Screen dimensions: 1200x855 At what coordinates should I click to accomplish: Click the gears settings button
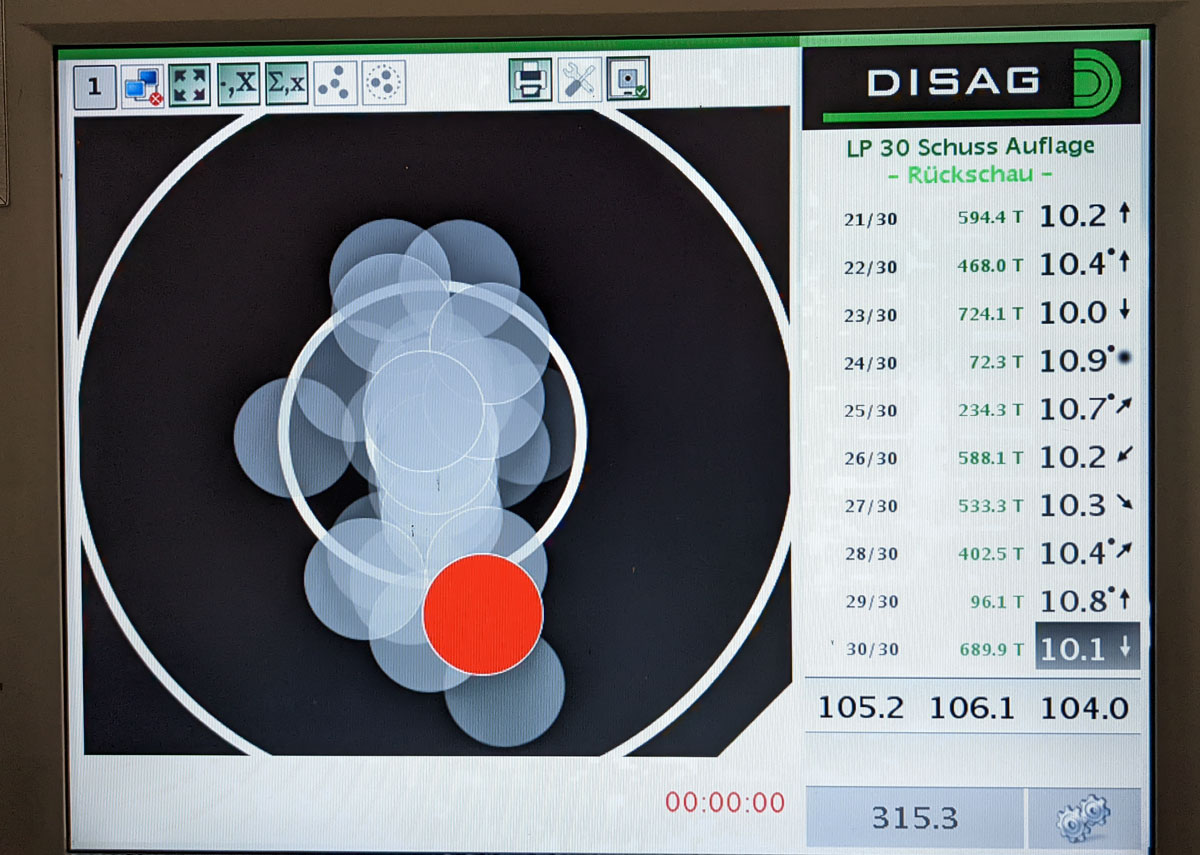point(1083,818)
